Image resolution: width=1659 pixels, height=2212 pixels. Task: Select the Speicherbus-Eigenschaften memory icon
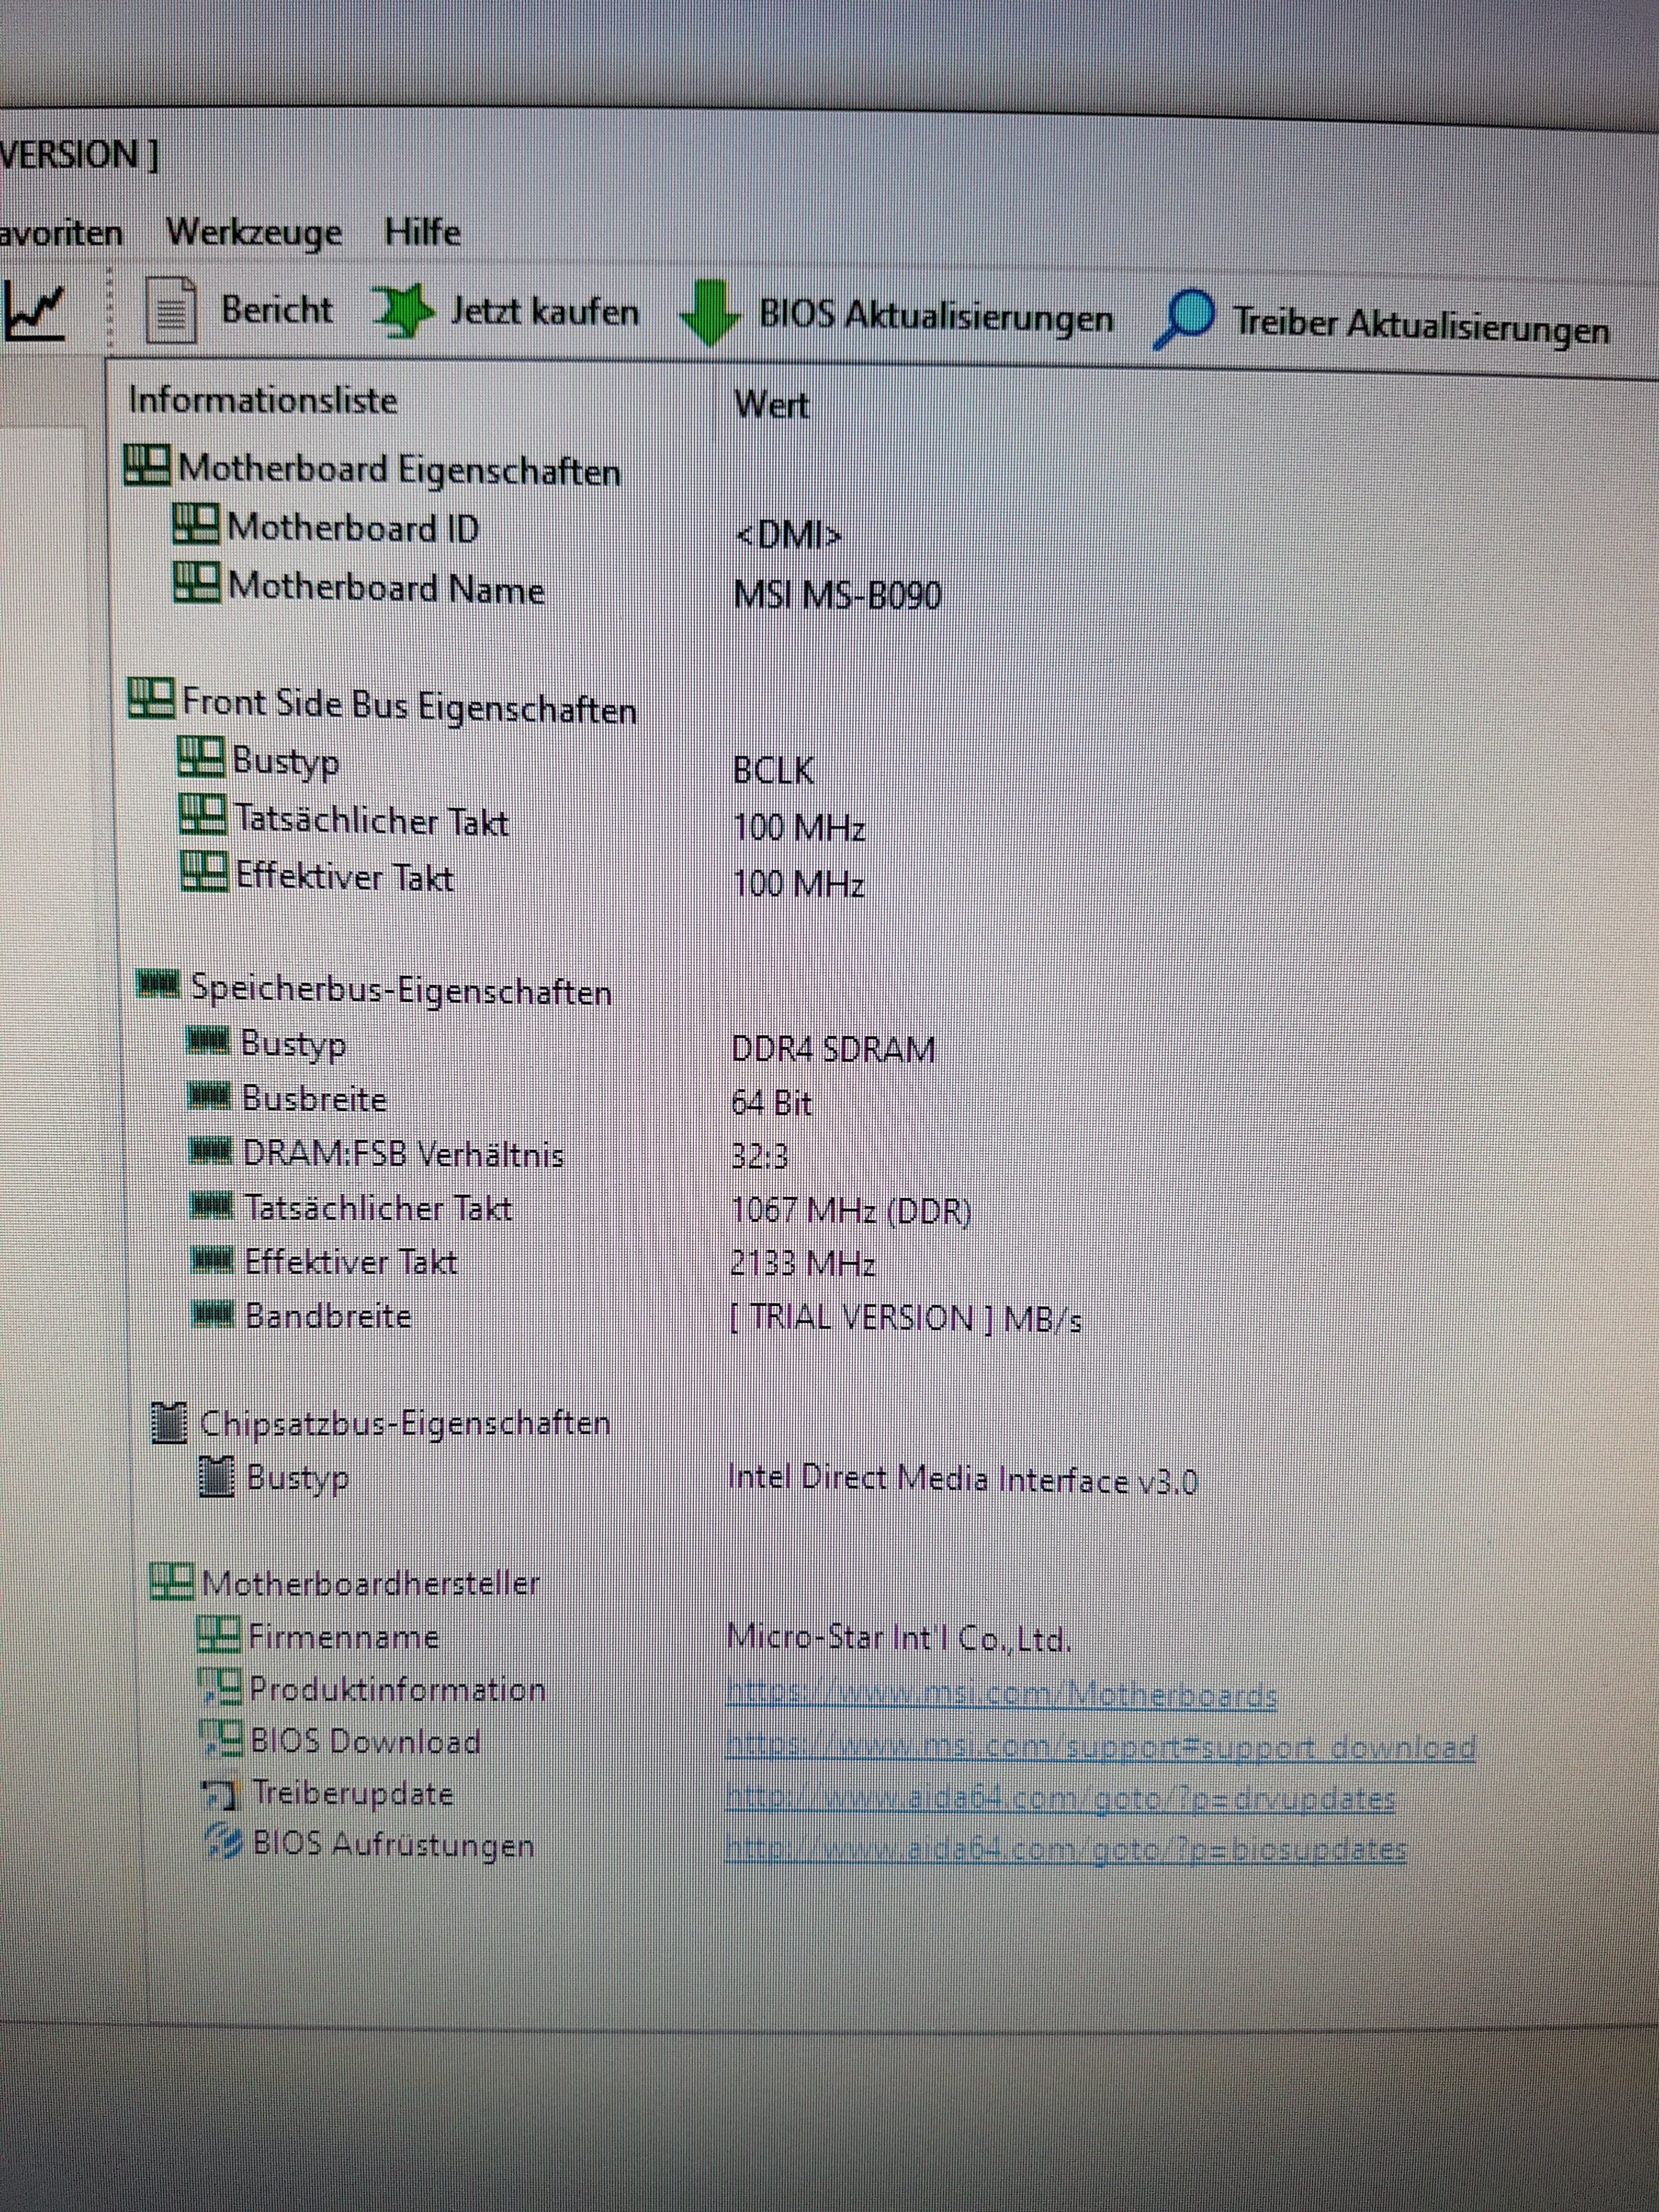click(x=158, y=985)
